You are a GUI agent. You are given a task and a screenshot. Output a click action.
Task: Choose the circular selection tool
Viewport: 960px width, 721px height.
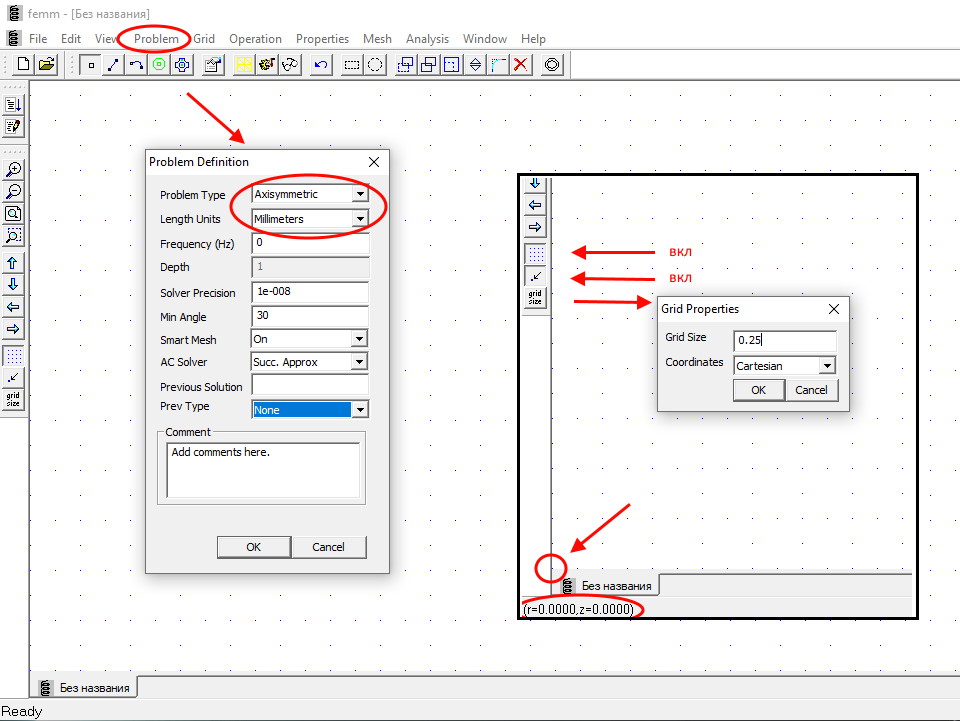pyautogui.click(x=375, y=65)
